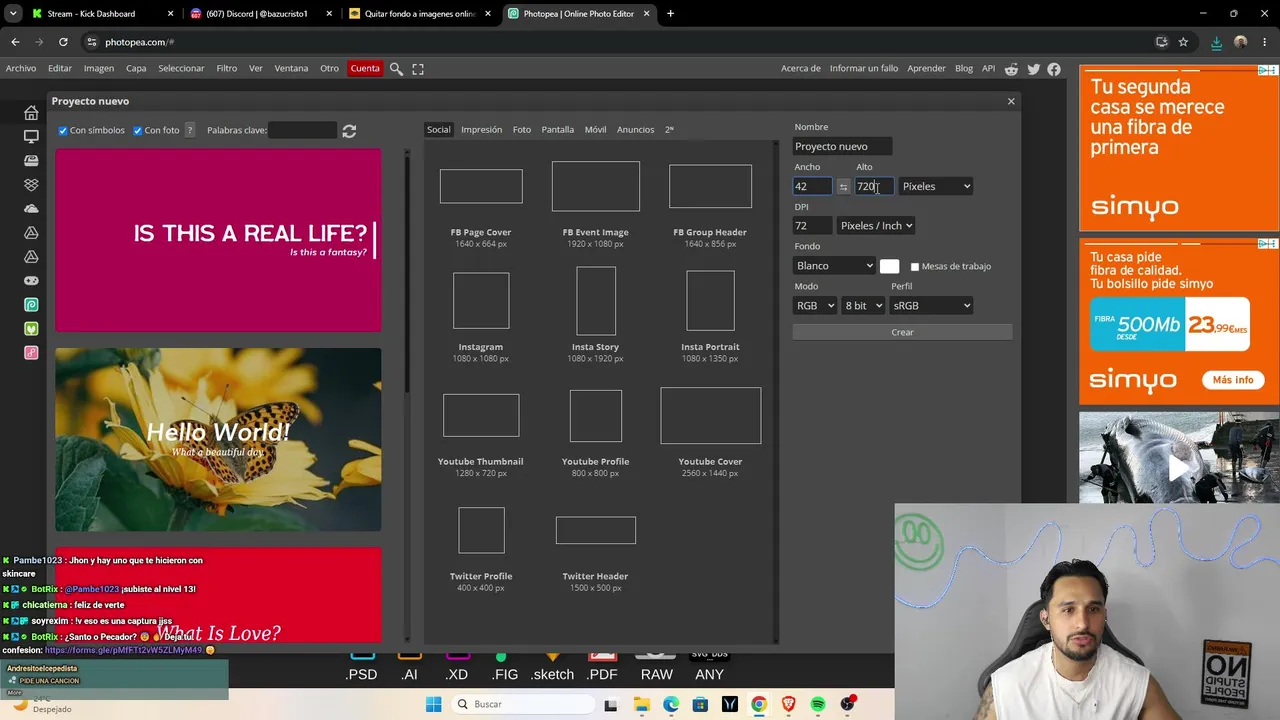Click the Crear button

coord(902,332)
